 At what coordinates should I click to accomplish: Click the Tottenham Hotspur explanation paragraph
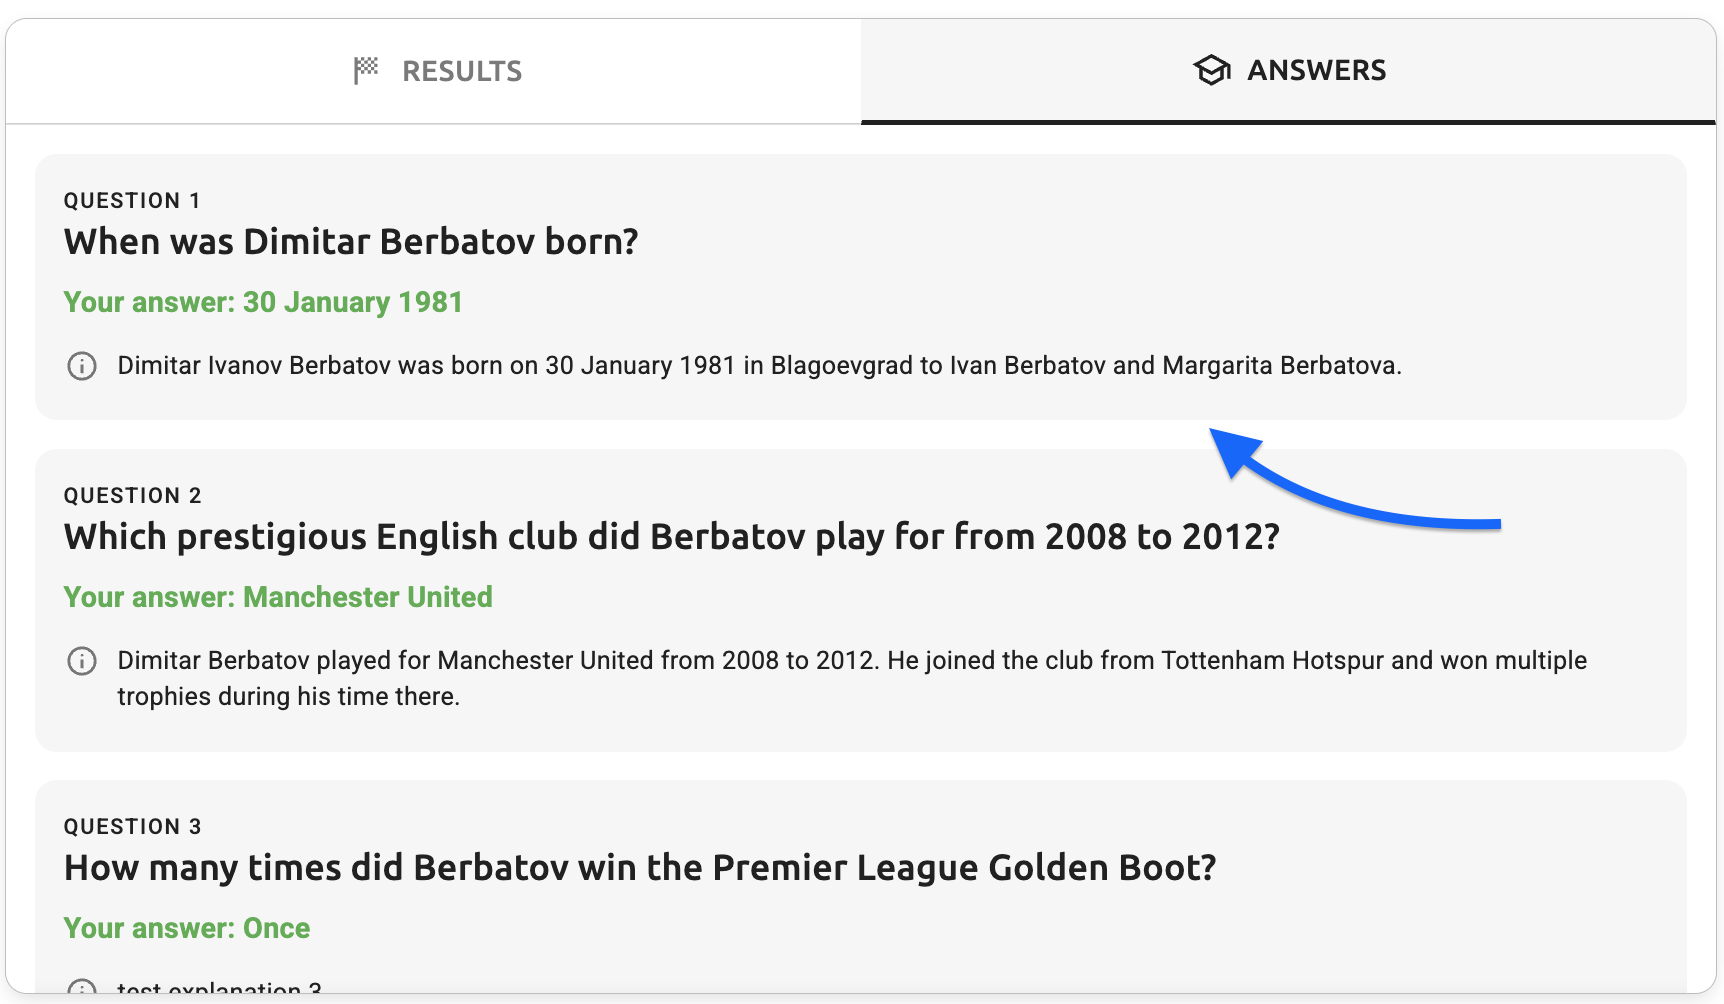point(851,678)
